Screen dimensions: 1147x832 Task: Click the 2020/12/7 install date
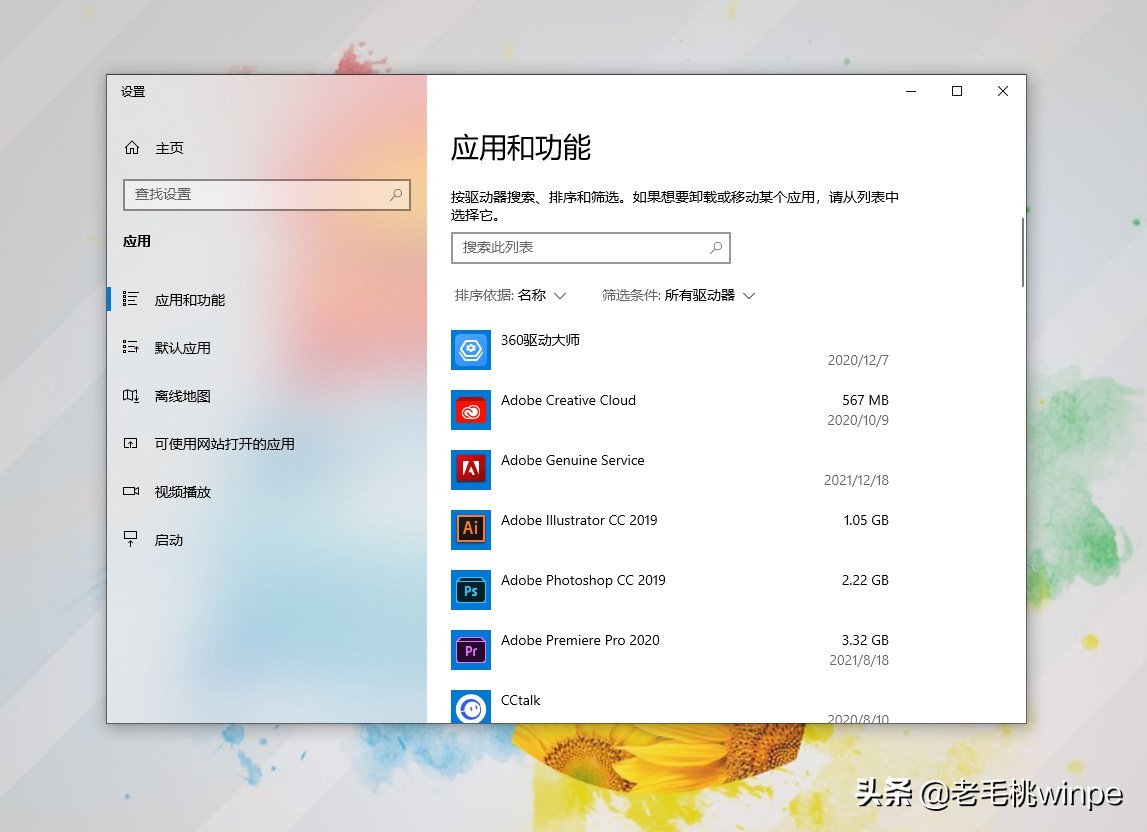click(858, 360)
